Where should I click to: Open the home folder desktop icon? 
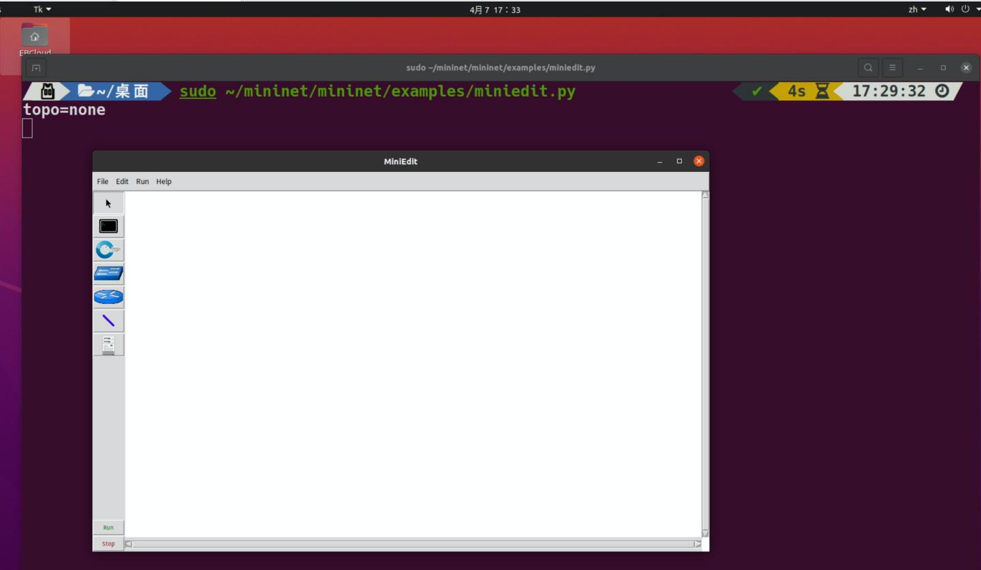tap(35, 40)
